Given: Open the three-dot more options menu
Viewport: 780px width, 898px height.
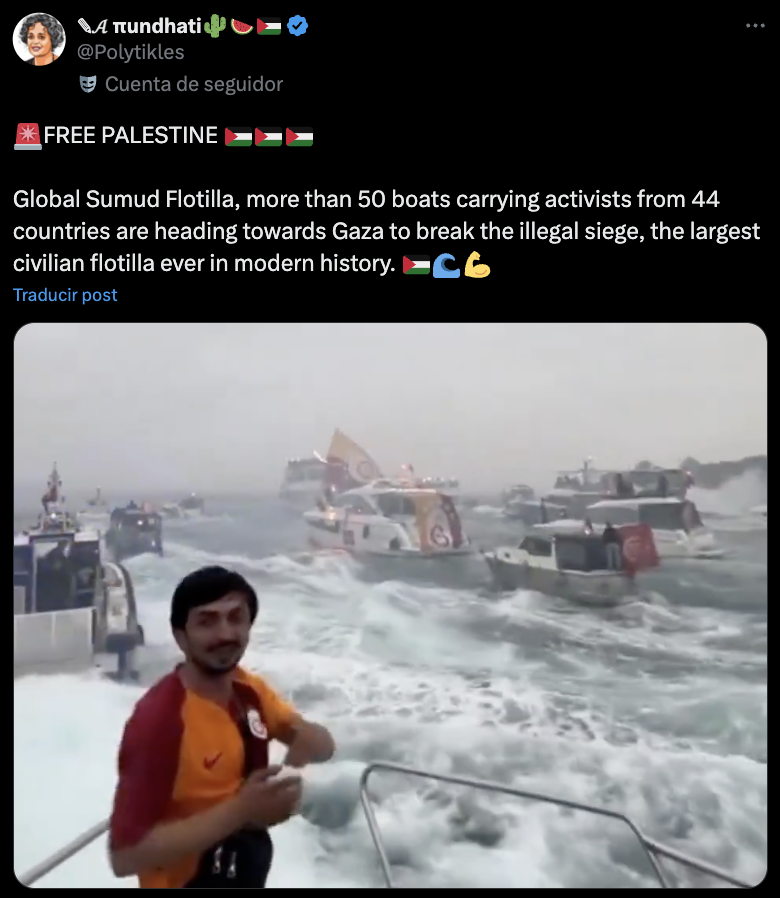Looking at the screenshot, I should [x=755, y=26].
